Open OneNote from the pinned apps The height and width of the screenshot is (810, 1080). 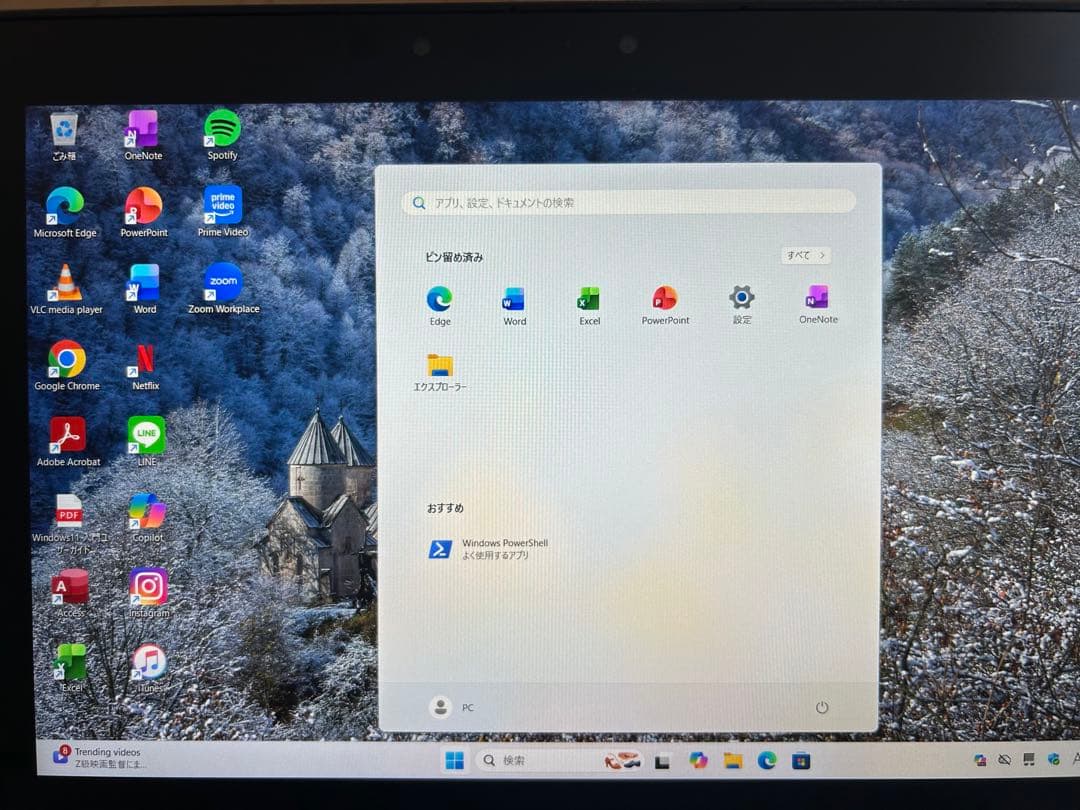(x=817, y=300)
